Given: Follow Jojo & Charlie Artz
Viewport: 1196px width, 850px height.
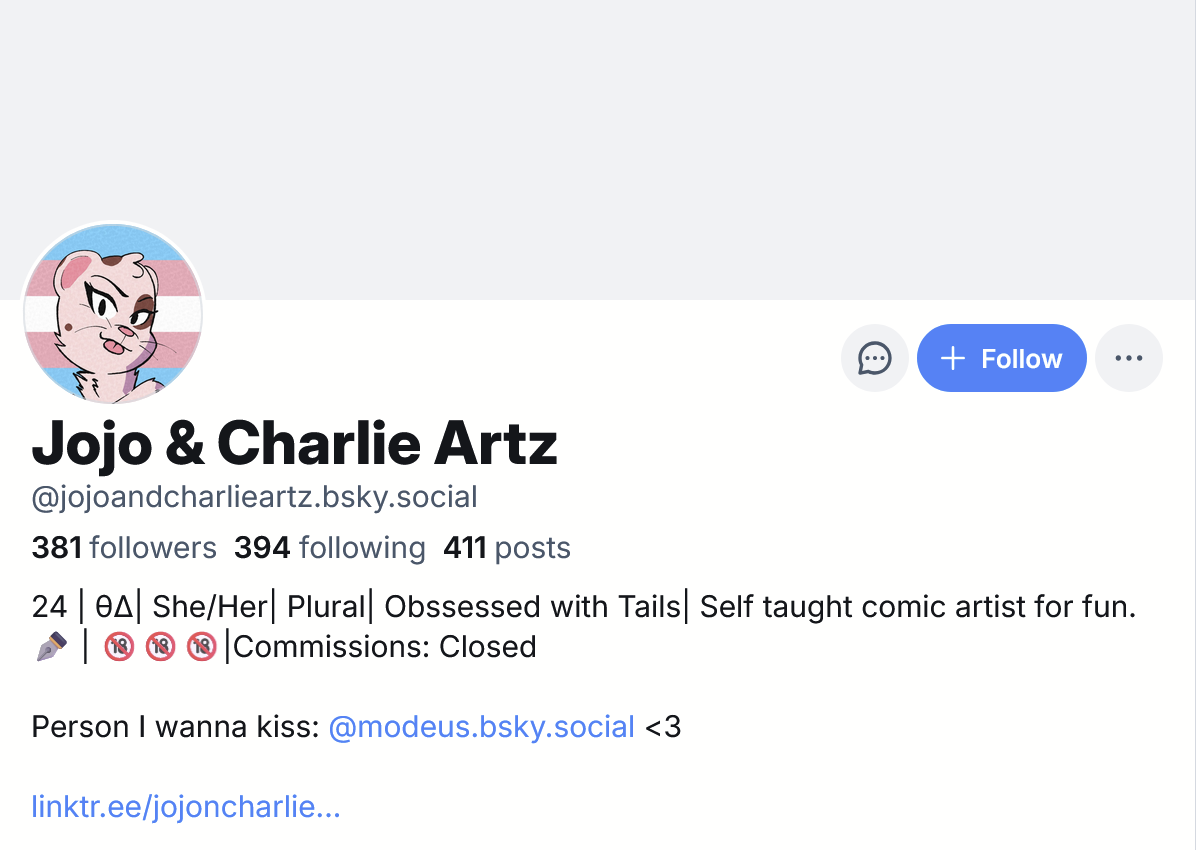Looking at the screenshot, I should pyautogui.click(x=1001, y=358).
